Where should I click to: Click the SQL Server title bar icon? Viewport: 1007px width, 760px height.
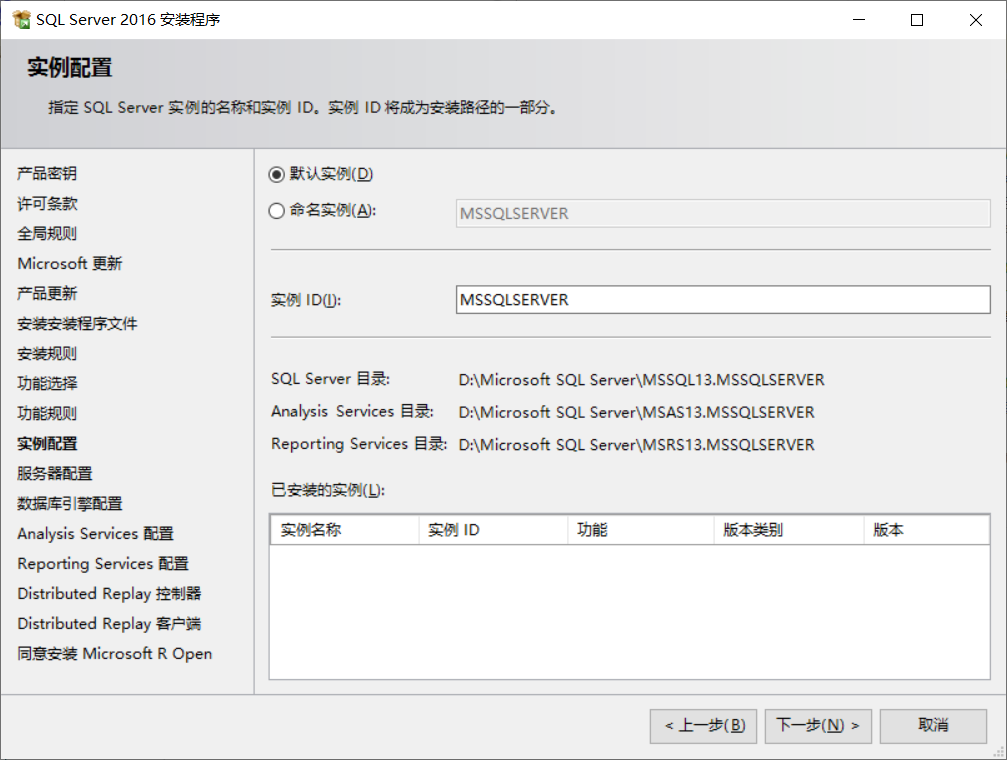pos(20,19)
